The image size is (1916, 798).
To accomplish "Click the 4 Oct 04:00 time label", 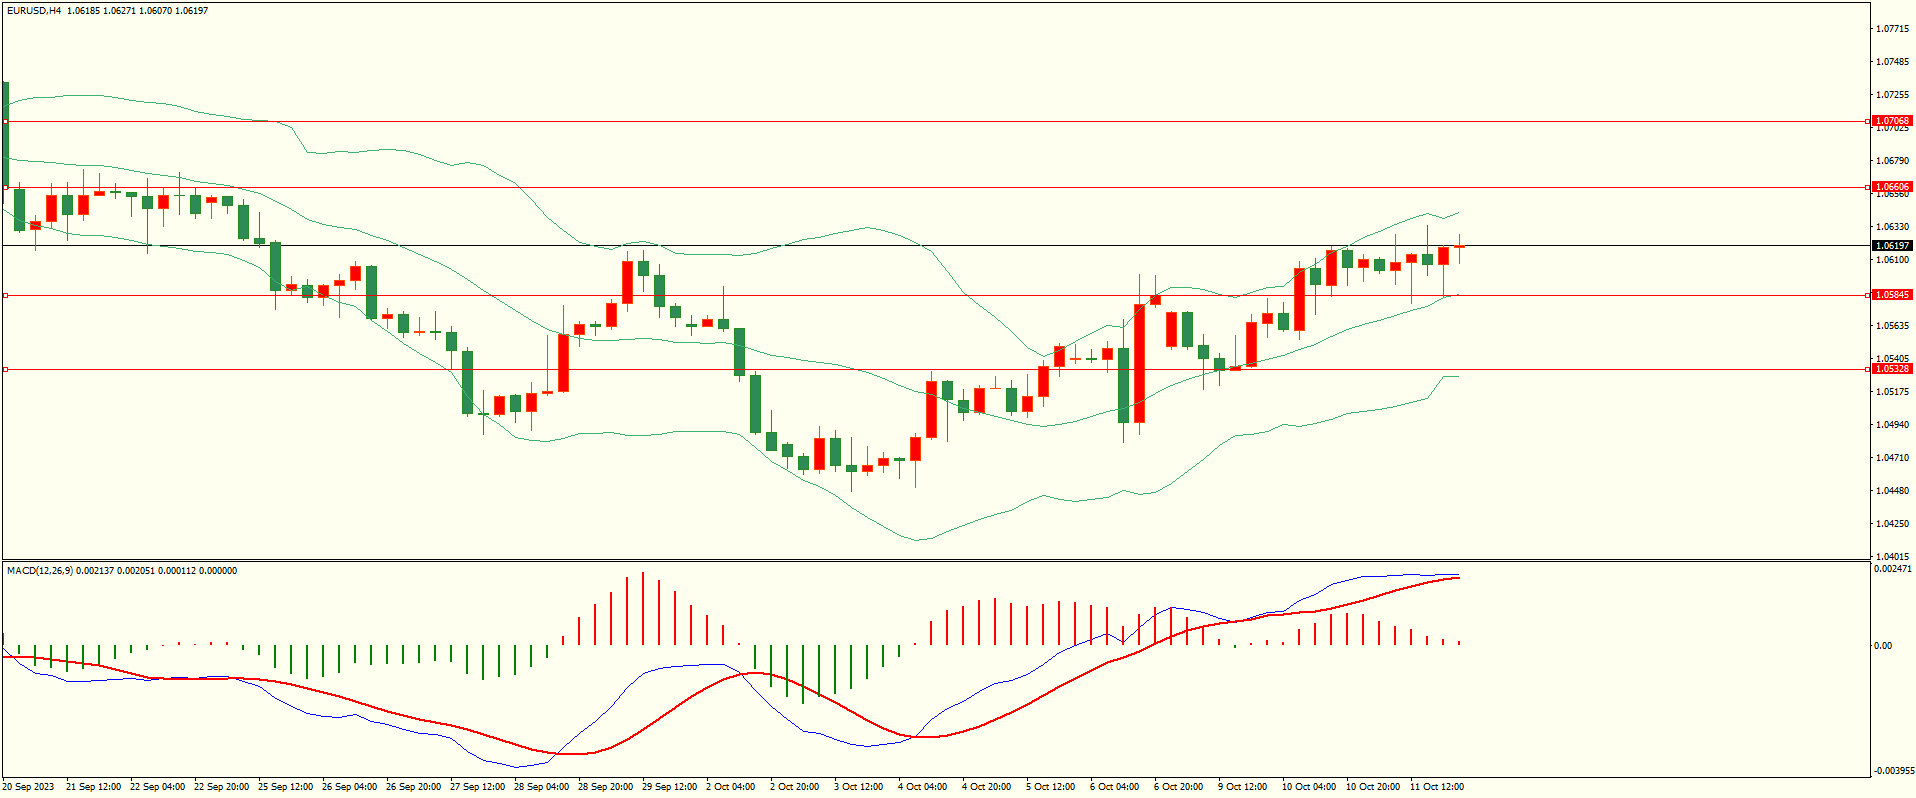I will coord(922,787).
